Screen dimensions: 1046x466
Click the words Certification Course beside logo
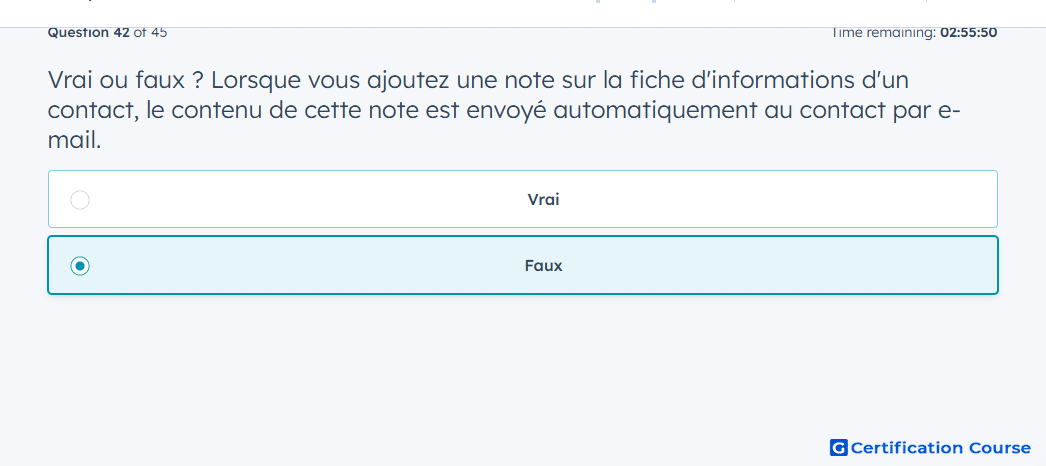tap(941, 447)
